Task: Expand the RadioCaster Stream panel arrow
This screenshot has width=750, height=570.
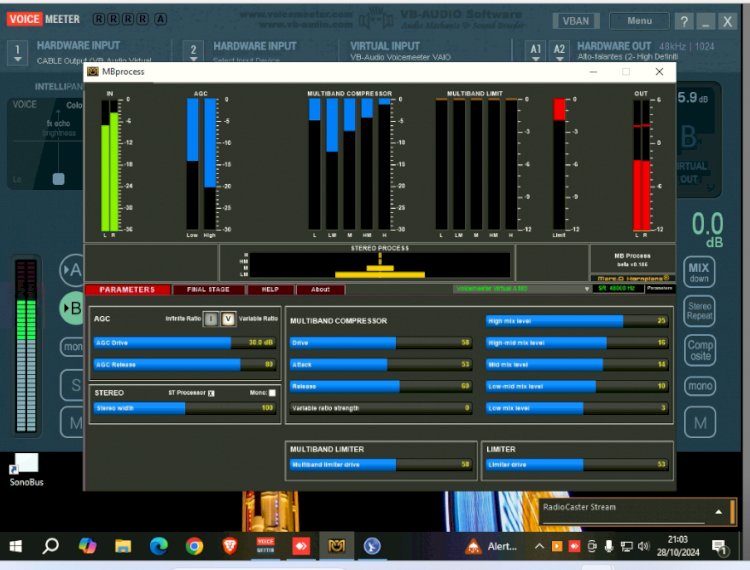Action: click(717, 512)
